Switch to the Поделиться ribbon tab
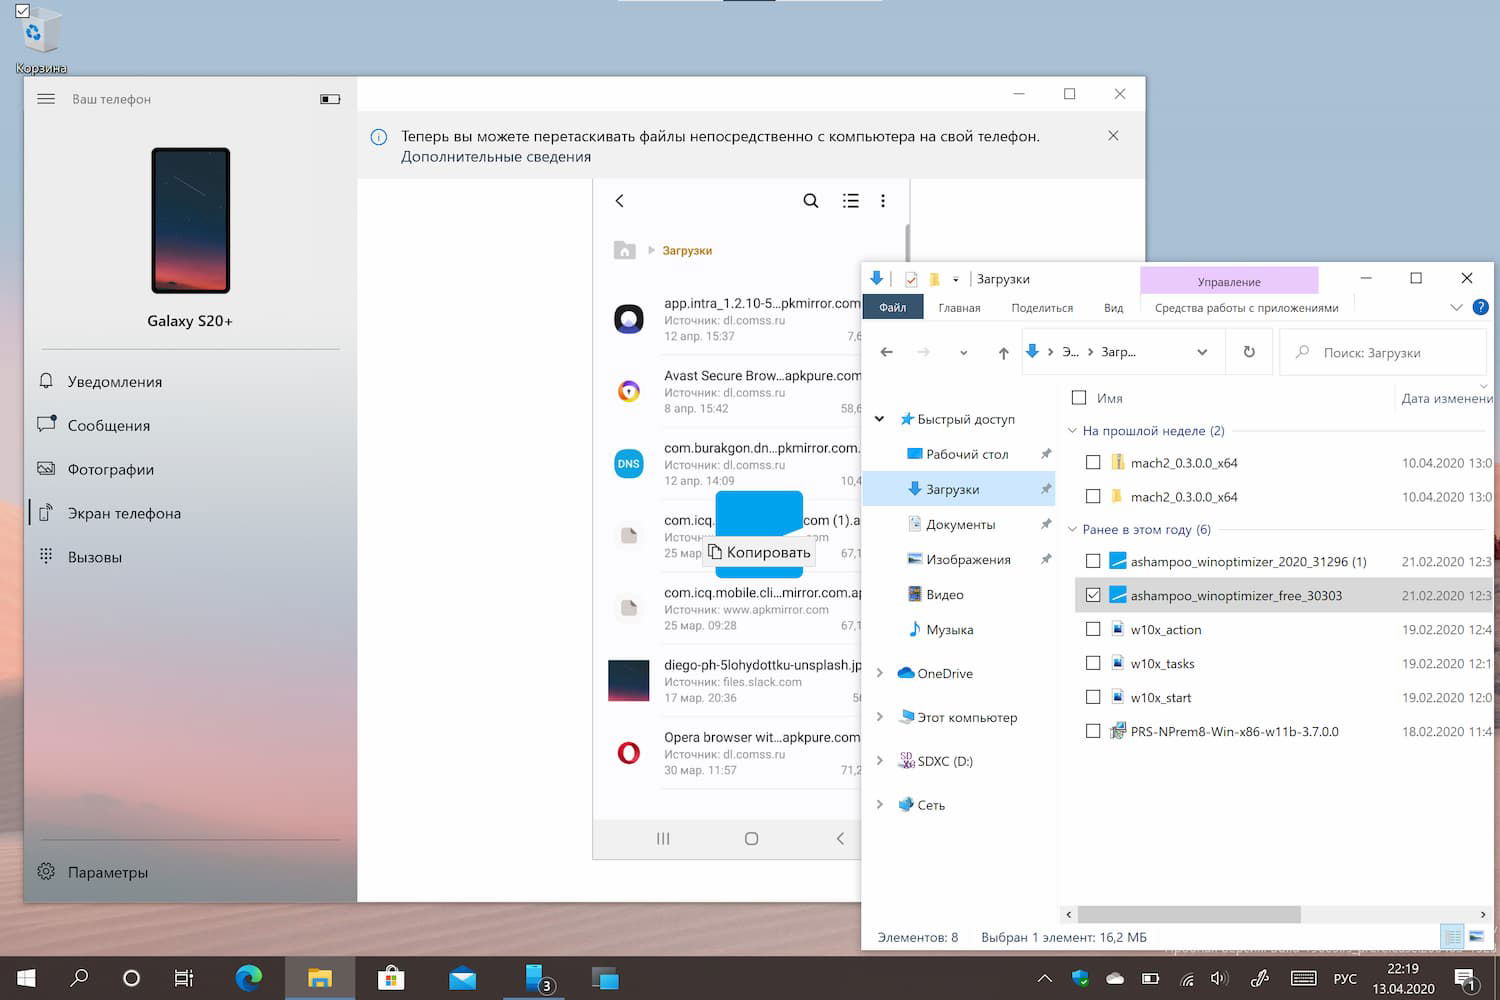The image size is (1500, 1000). pyautogui.click(x=1042, y=308)
